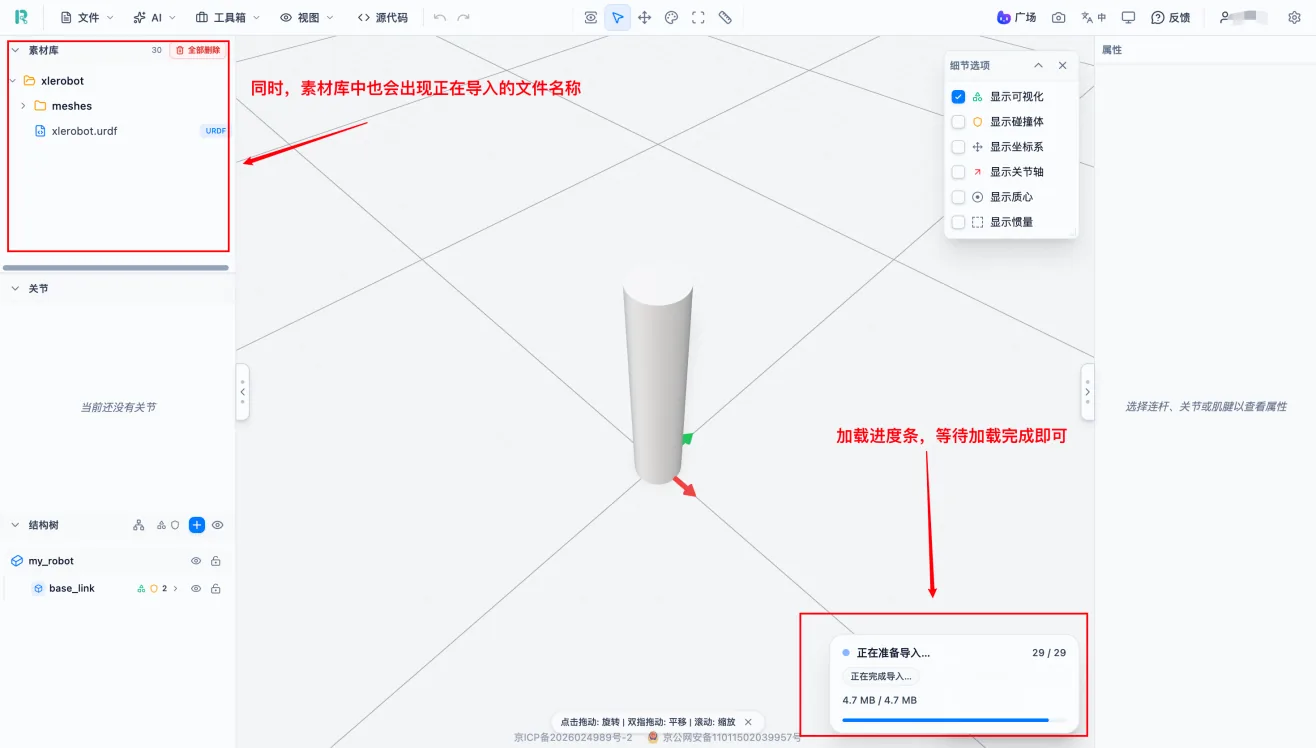Click the shield collision icon in 结构树 header
Screen dimensions: 1316x748
(x=175, y=525)
